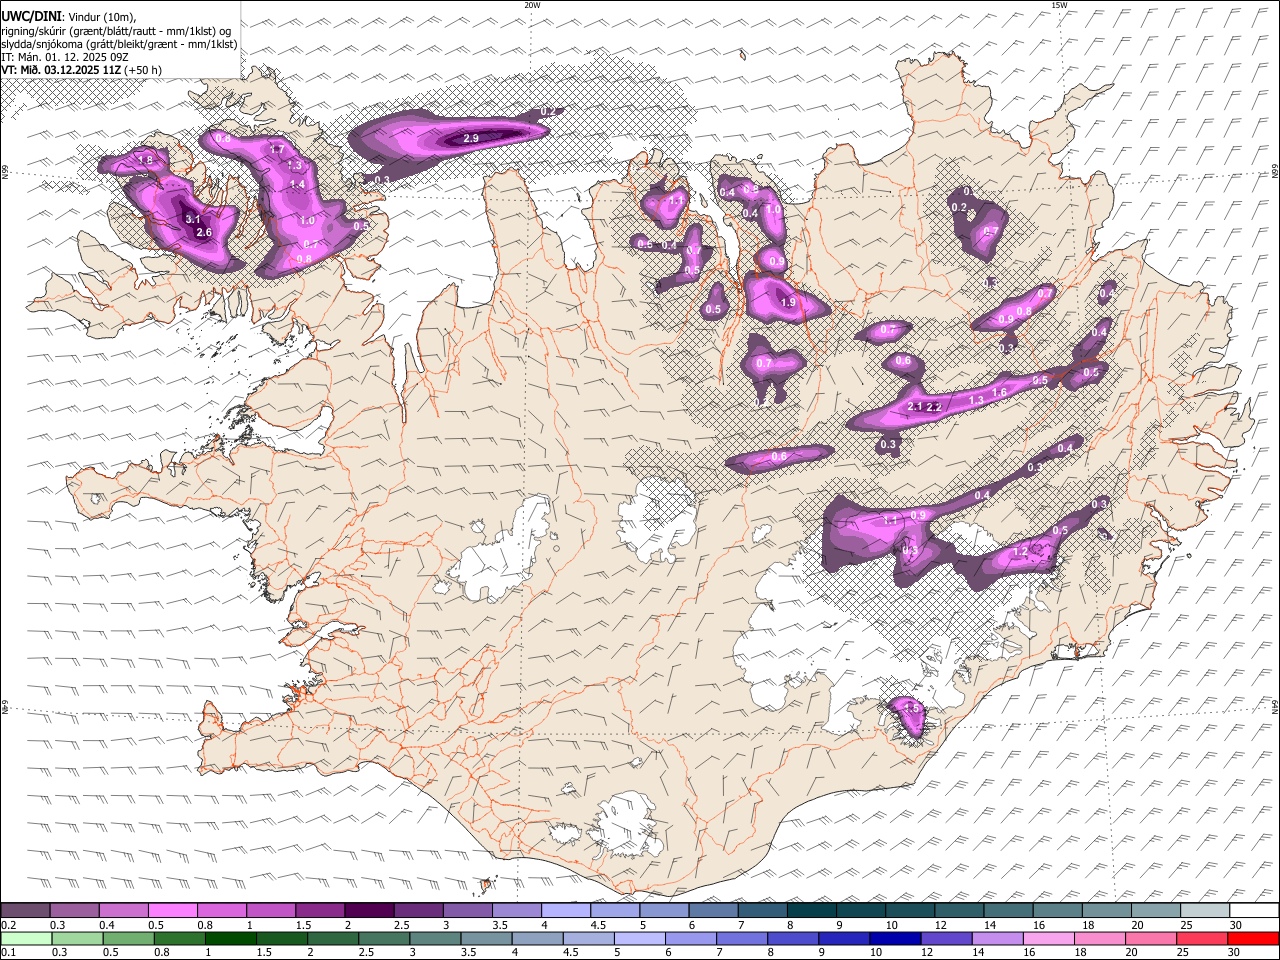Click the dark plum 0.2–0.3 swatch in upper legend row
The width and height of the screenshot is (1280, 960).
(26, 911)
